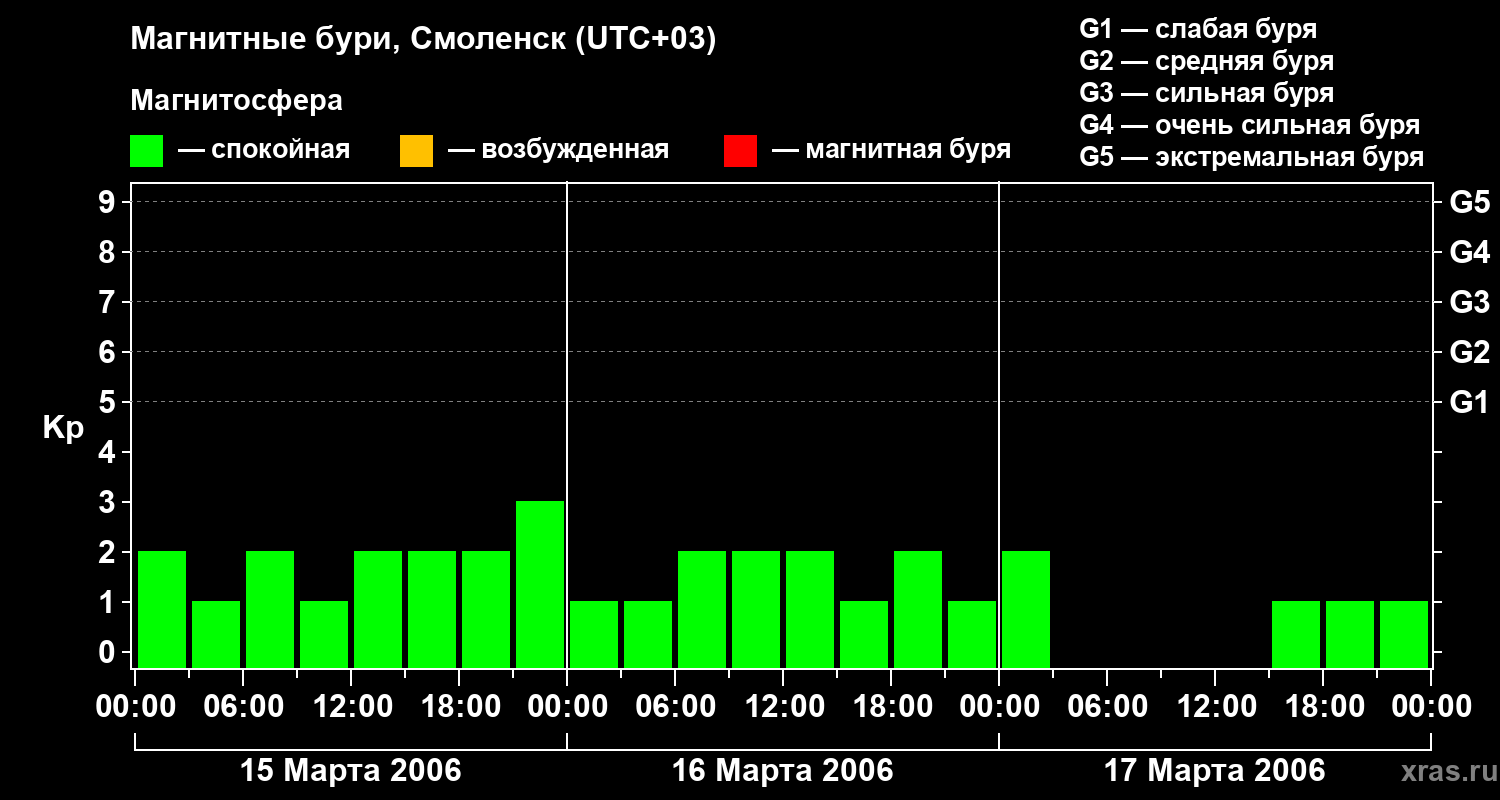Click the first bar on 15 March at 00:00
The width and height of the screenshot is (1500, 800).
tap(162, 609)
